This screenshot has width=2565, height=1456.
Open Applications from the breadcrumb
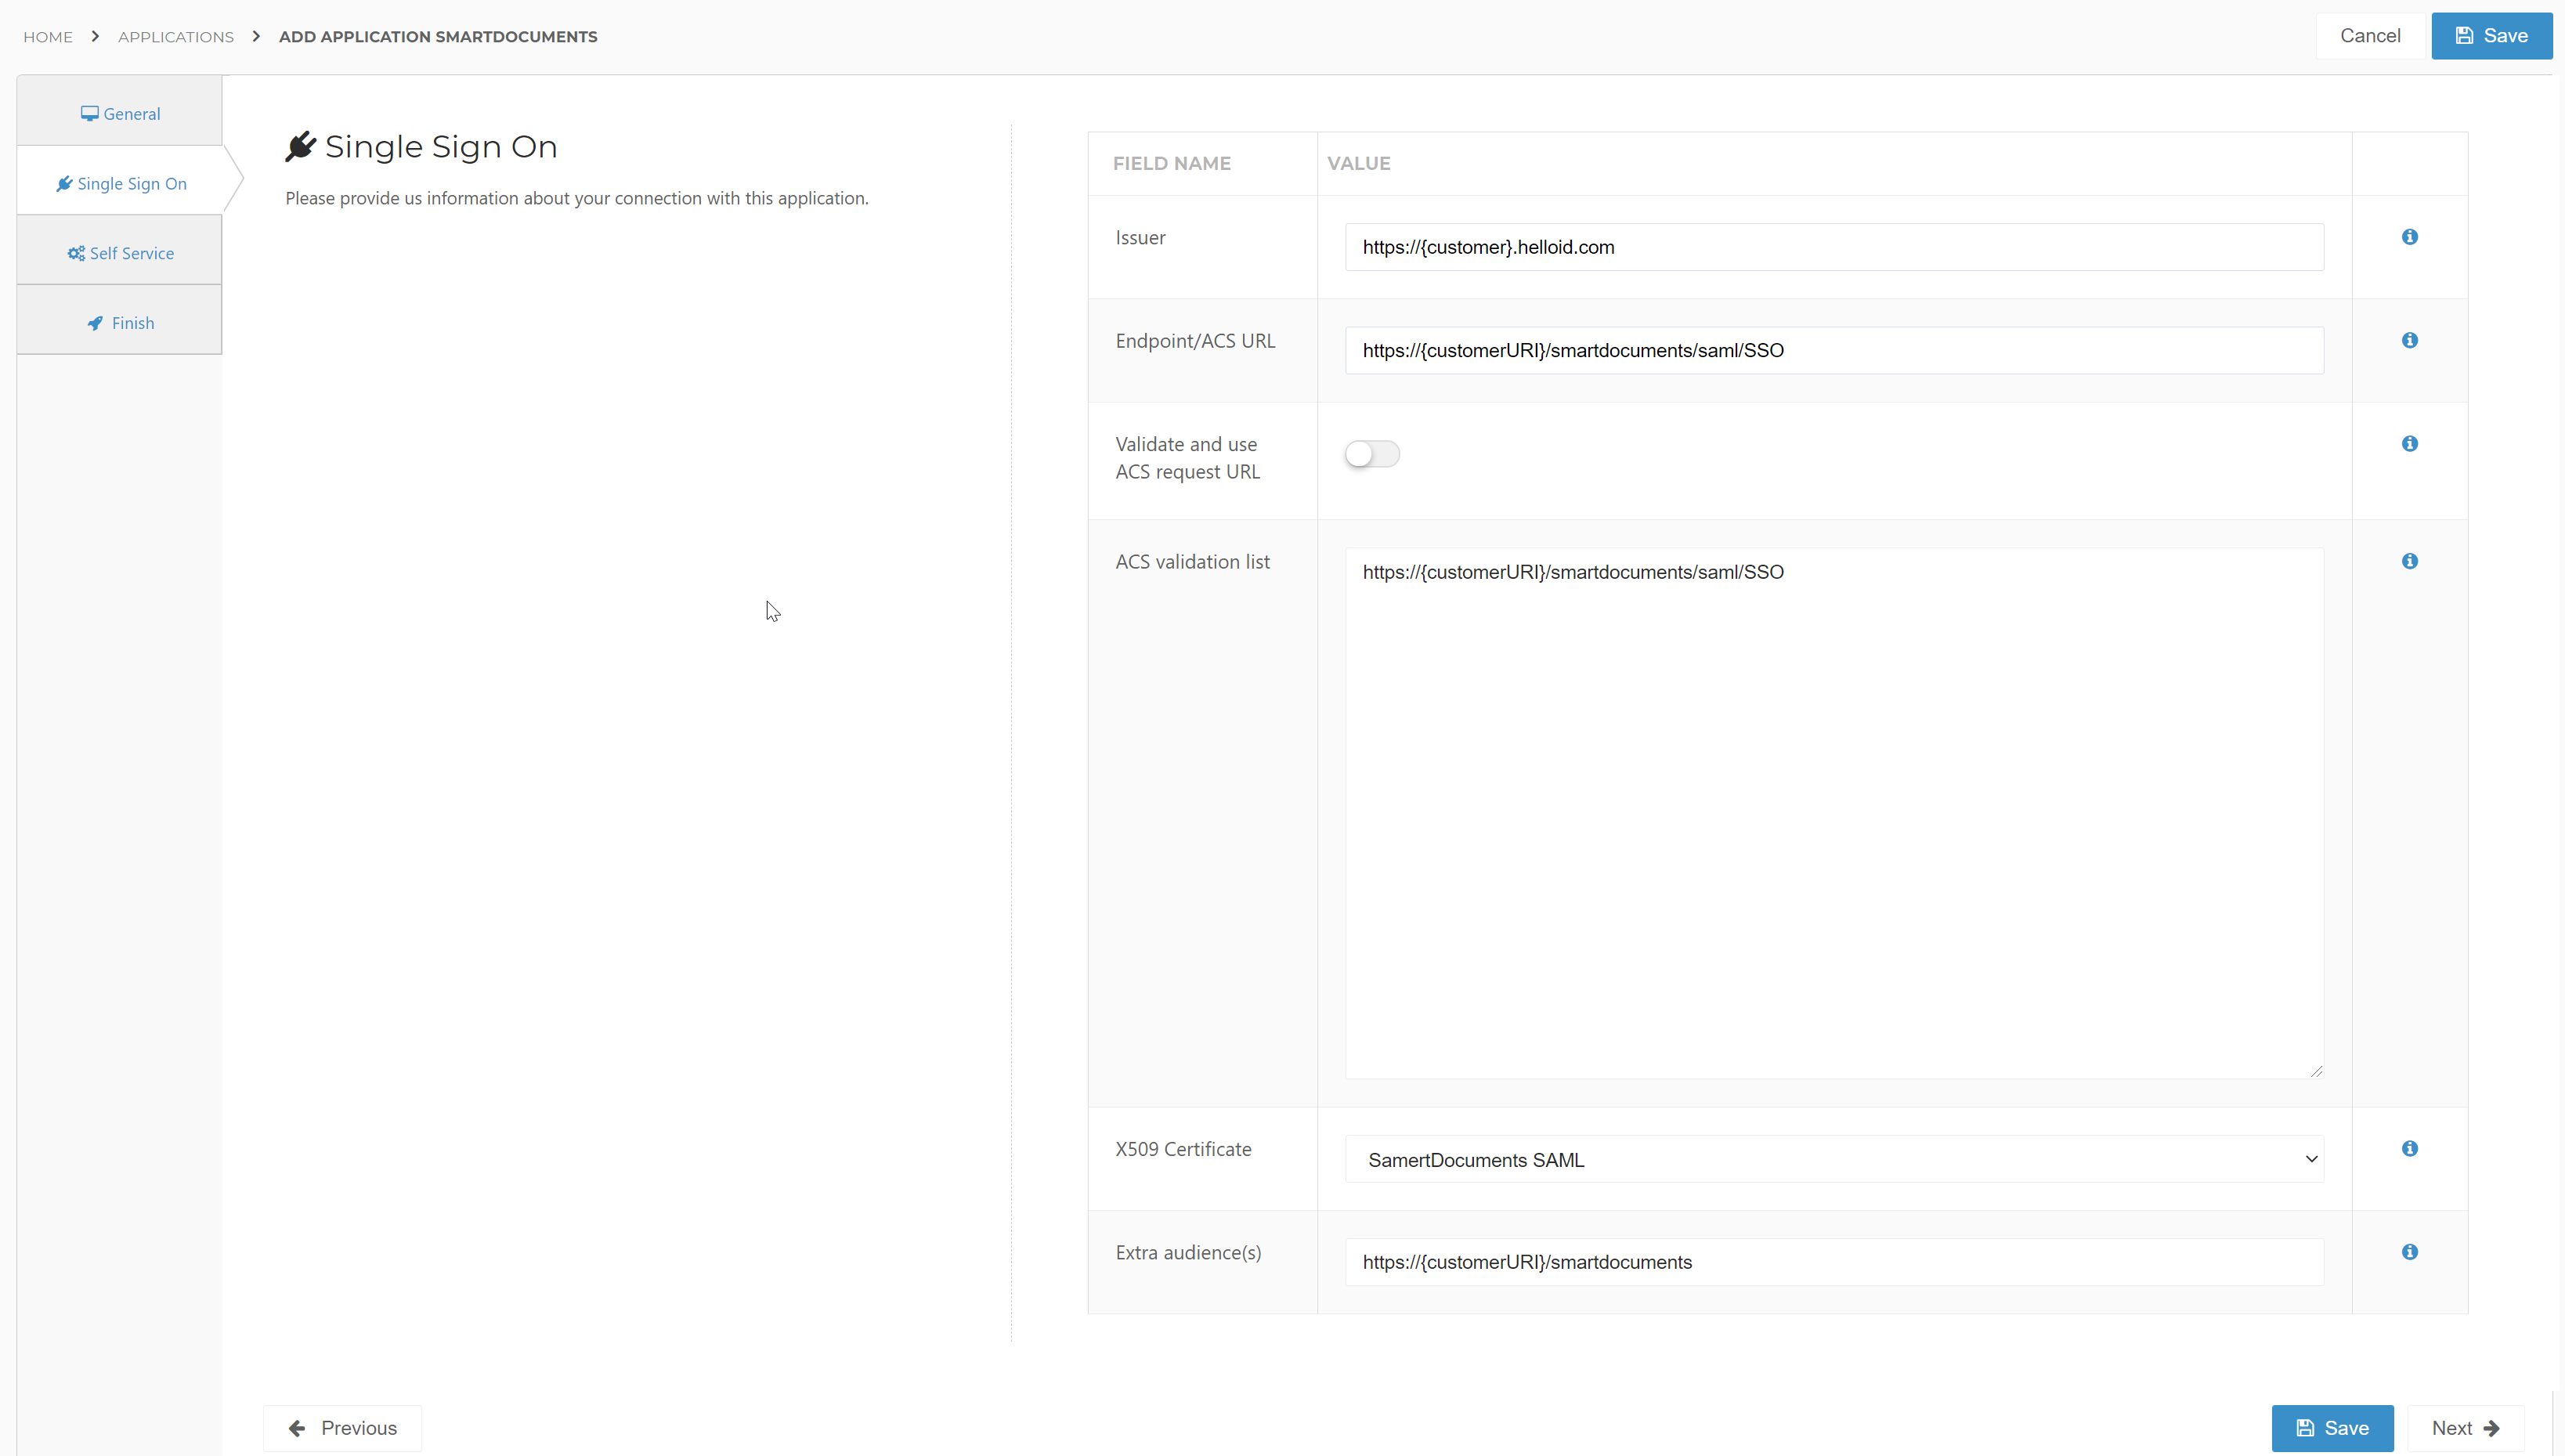[x=176, y=37]
